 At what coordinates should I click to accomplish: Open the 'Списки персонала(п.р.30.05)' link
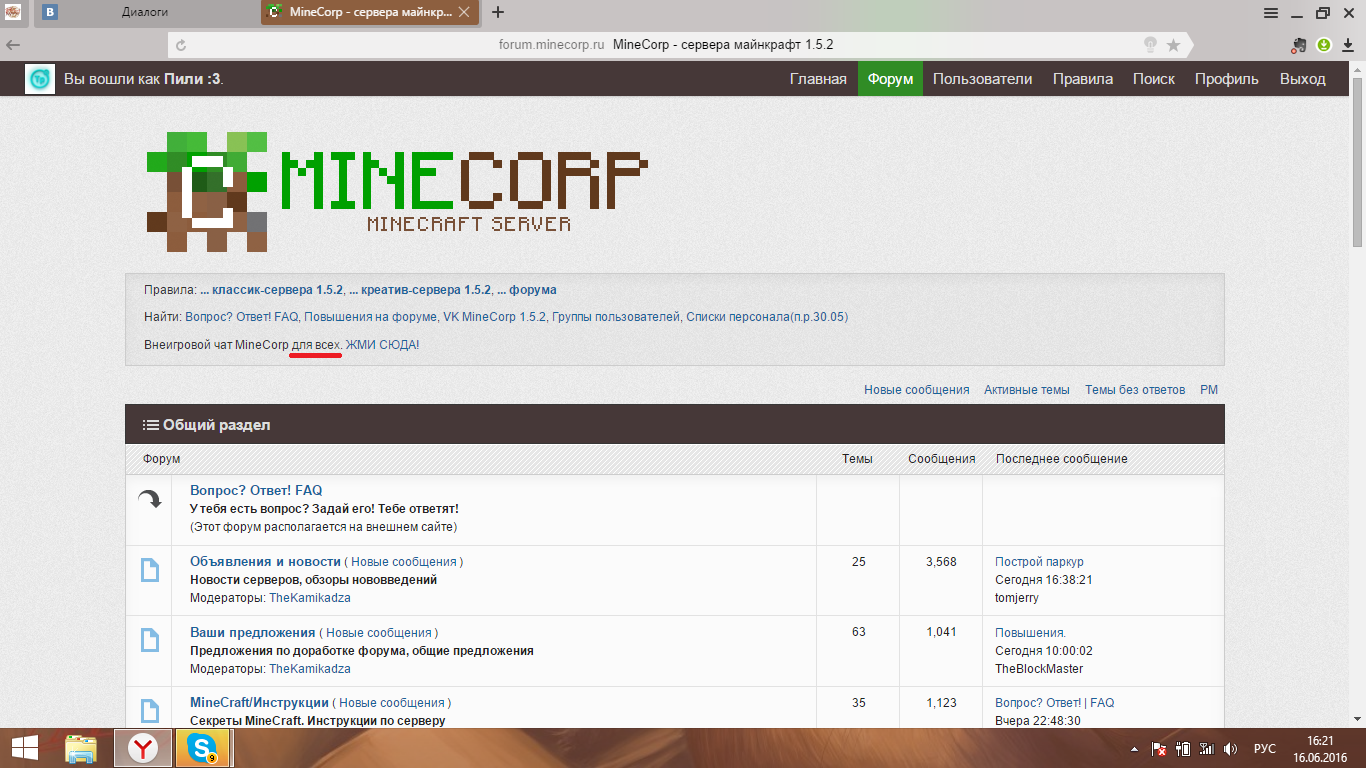tap(766, 317)
